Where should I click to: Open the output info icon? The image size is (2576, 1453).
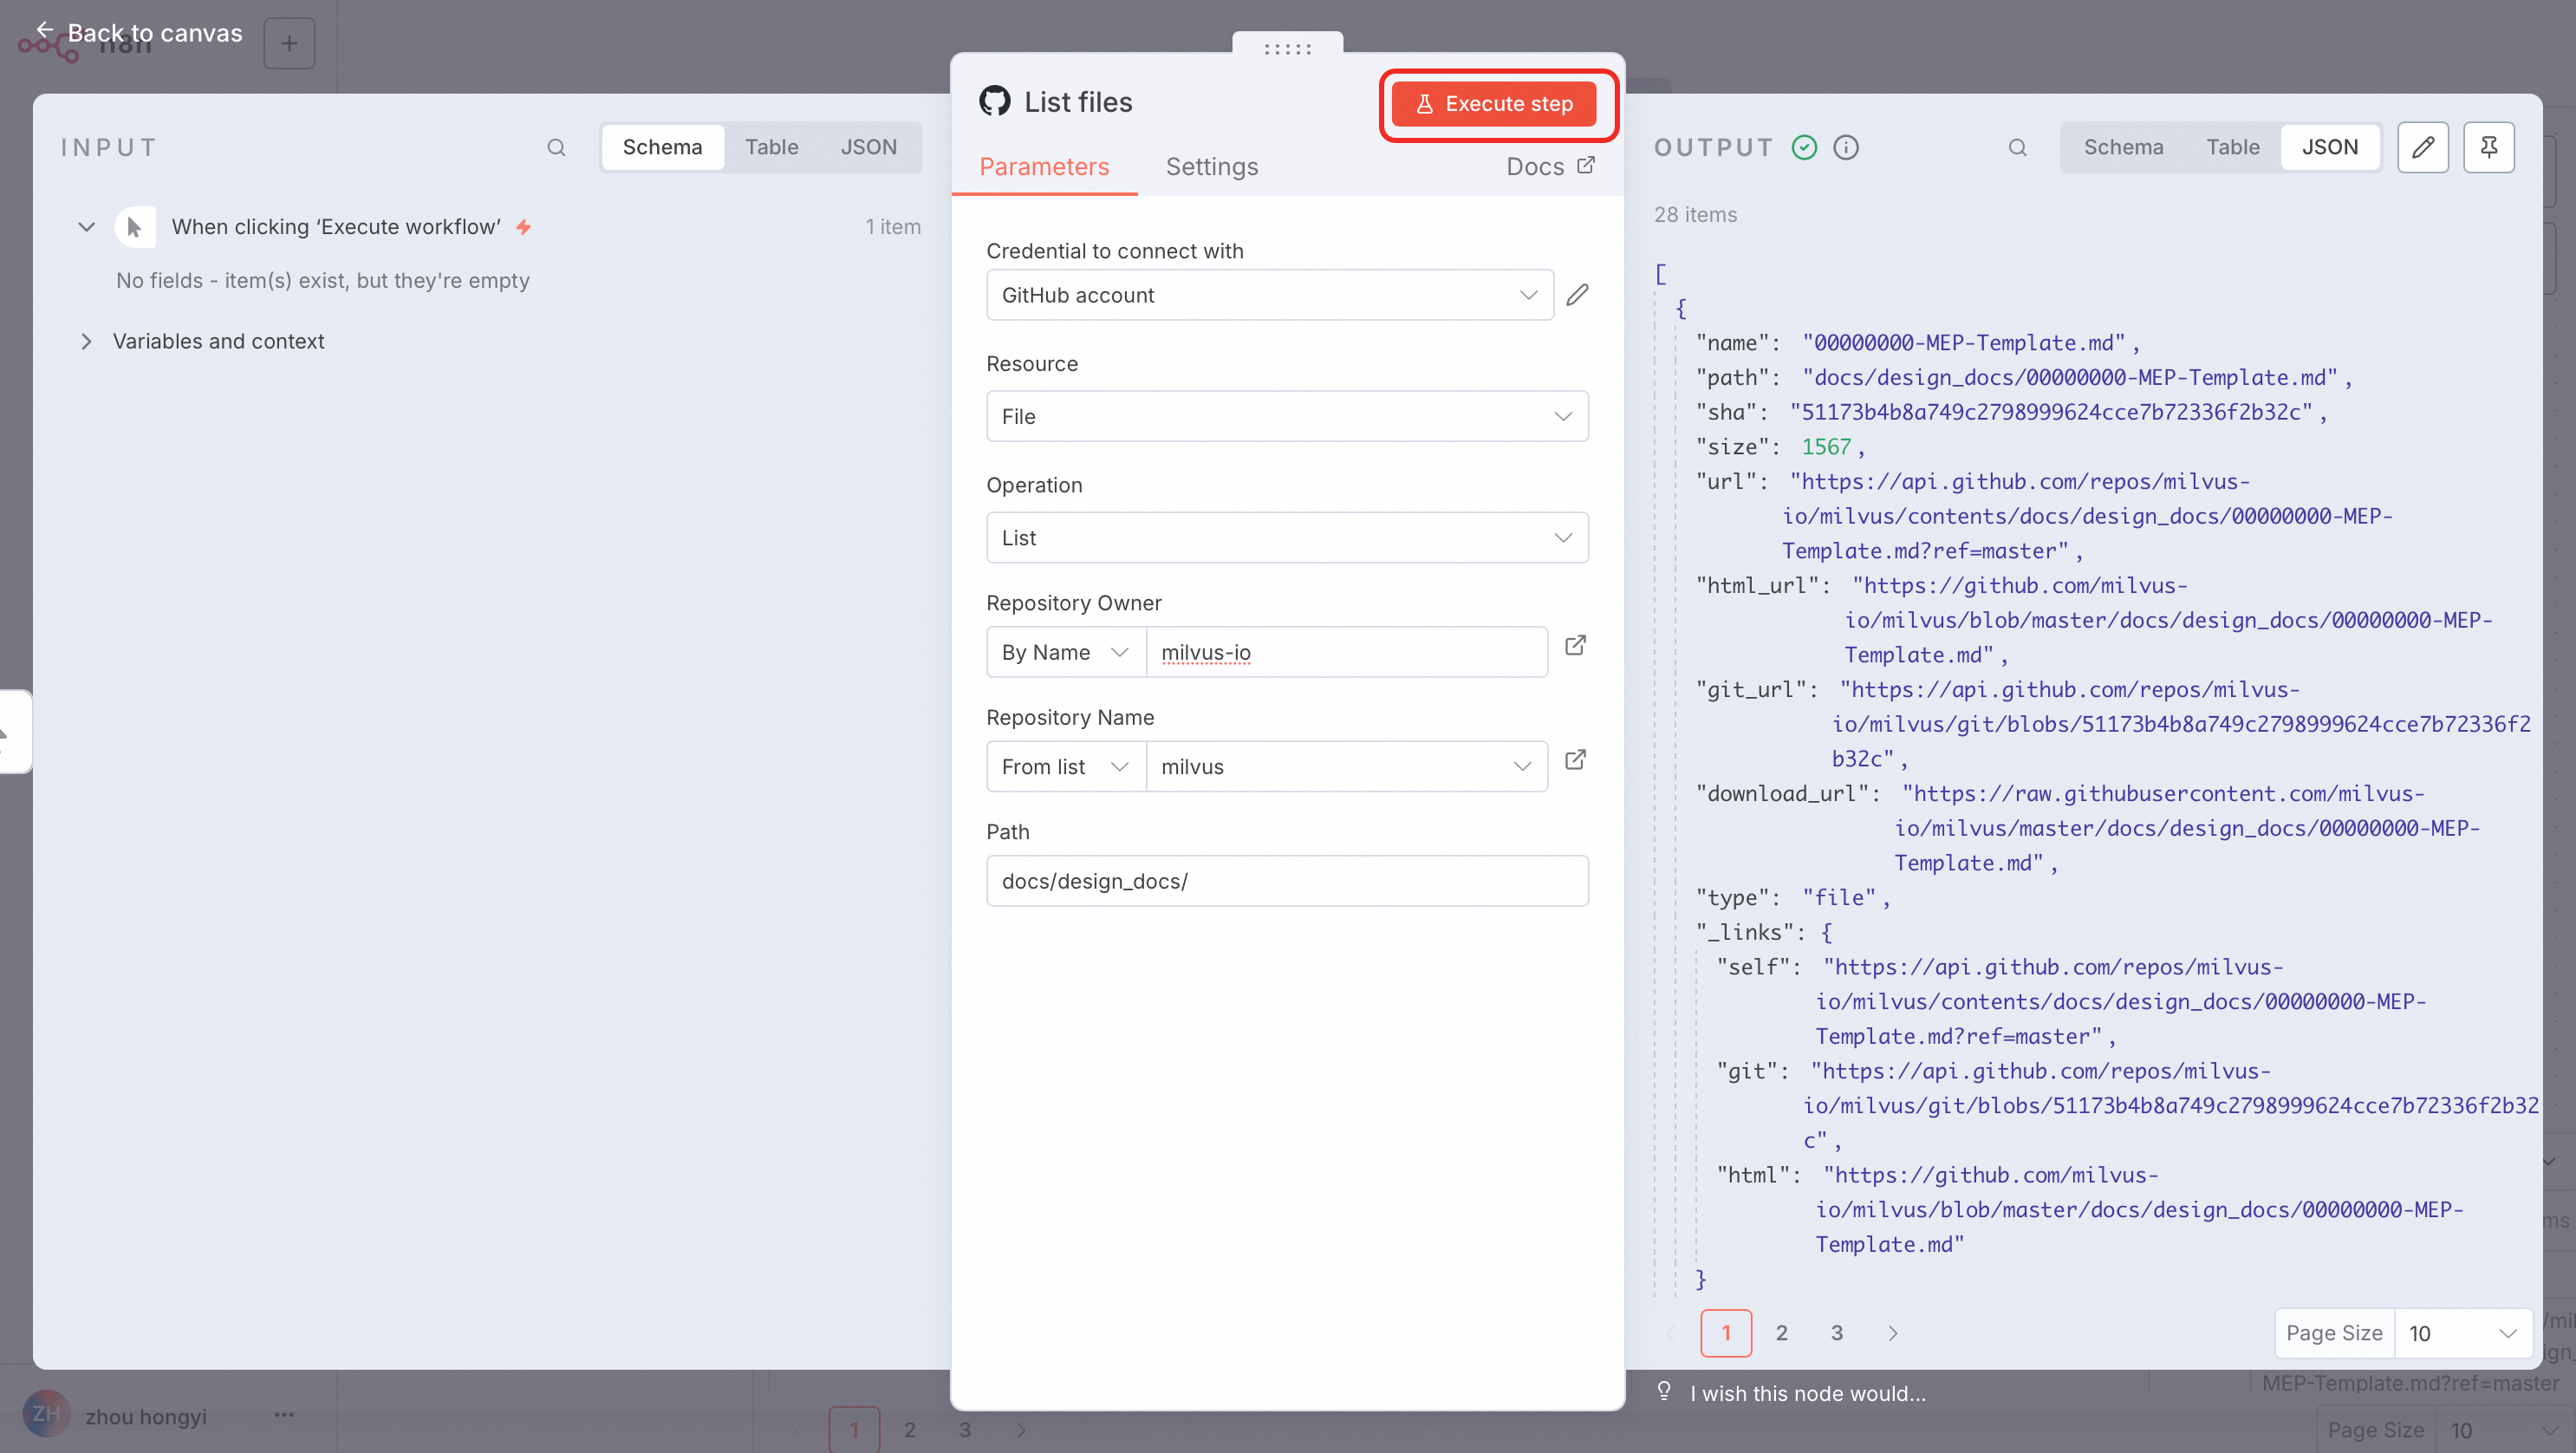pos(1846,147)
